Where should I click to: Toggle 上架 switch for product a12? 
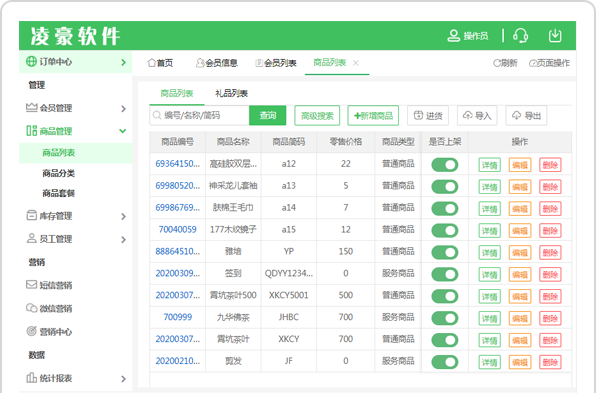pos(445,165)
